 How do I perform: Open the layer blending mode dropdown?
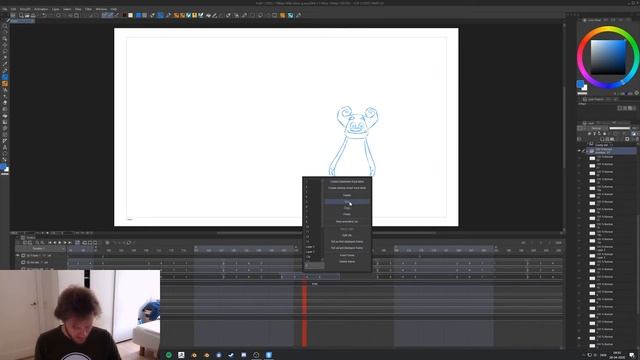pyautogui.click(x=597, y=128)
